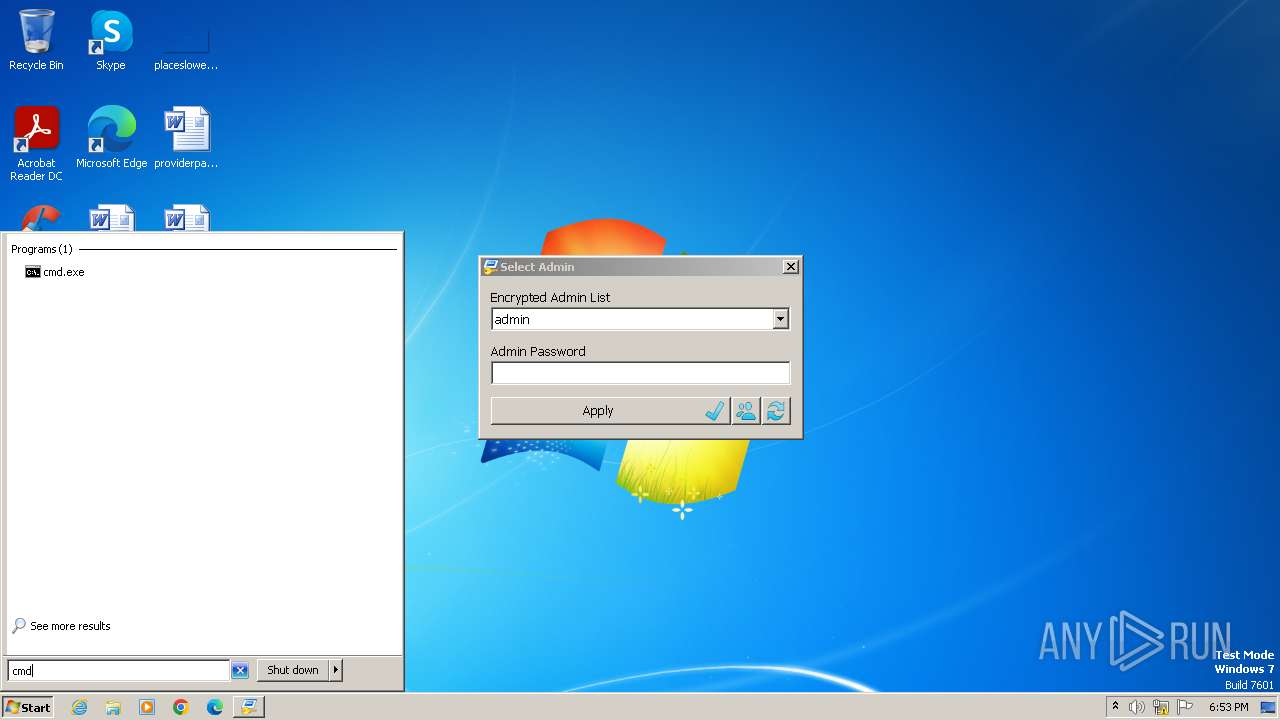Image resolution: width=1280 pixels, height=720 pixels.
Task: Click the Apply button label
Action: [598, 411]
